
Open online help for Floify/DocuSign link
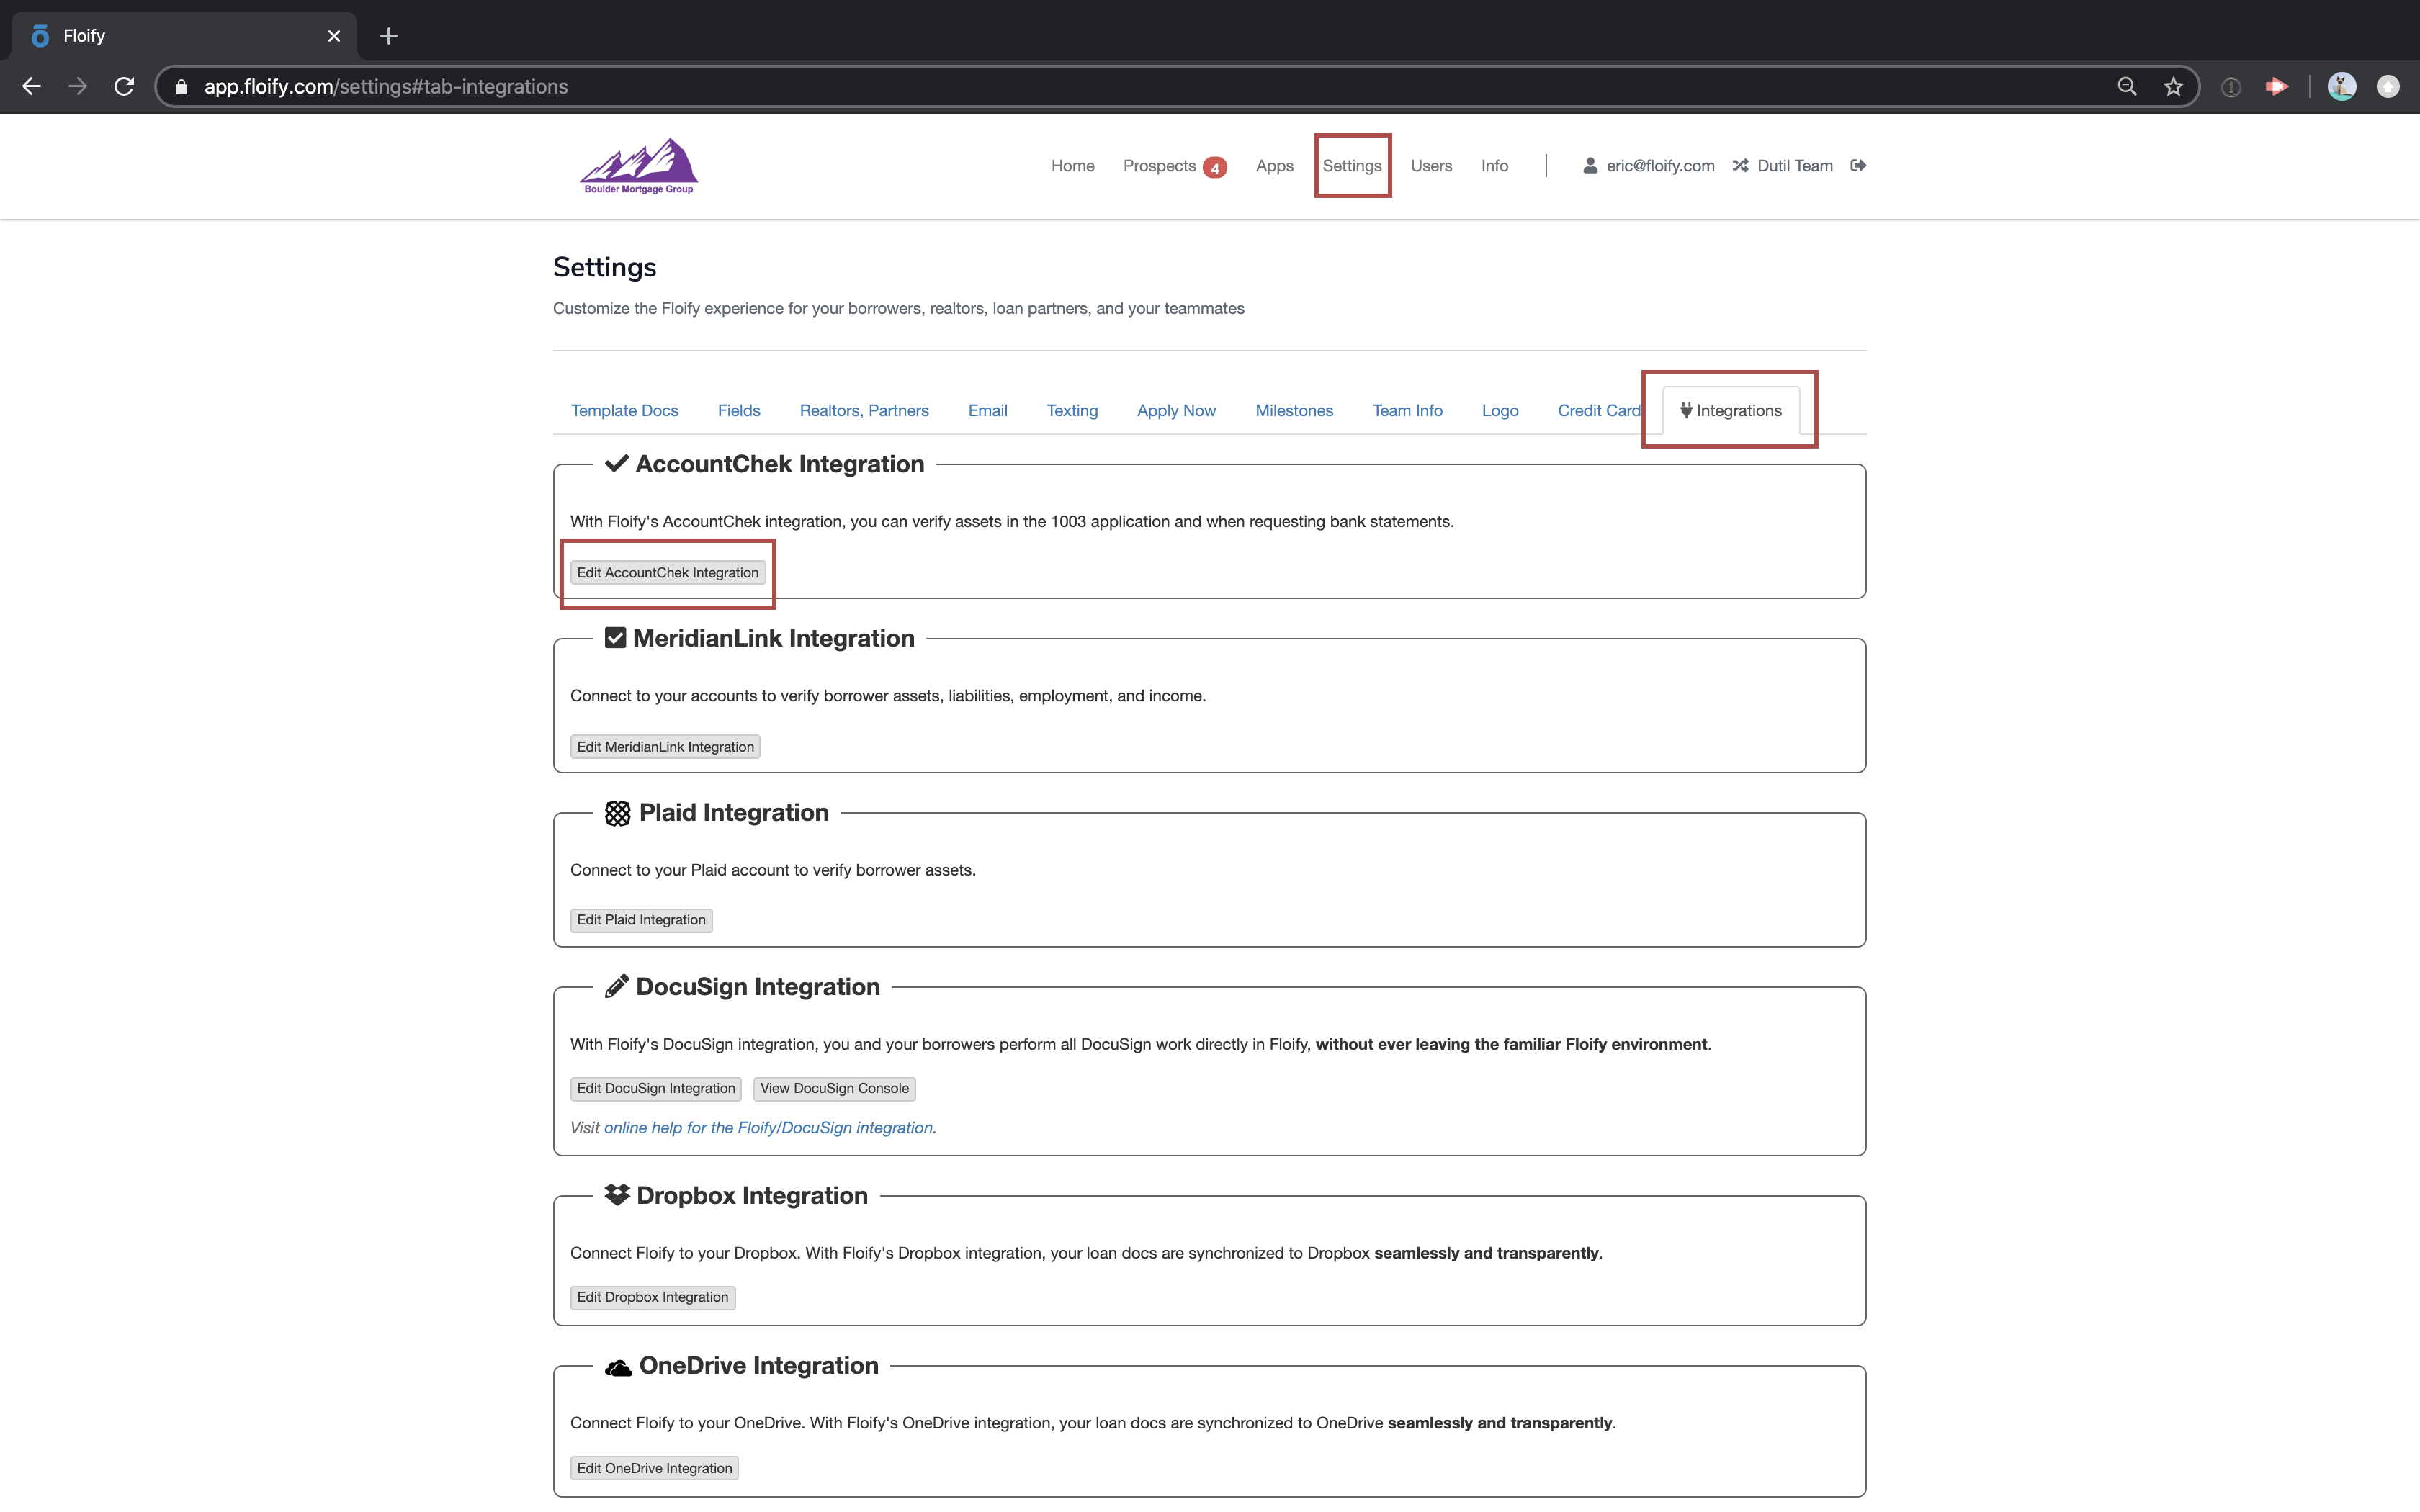click(x=769, y=1128)
